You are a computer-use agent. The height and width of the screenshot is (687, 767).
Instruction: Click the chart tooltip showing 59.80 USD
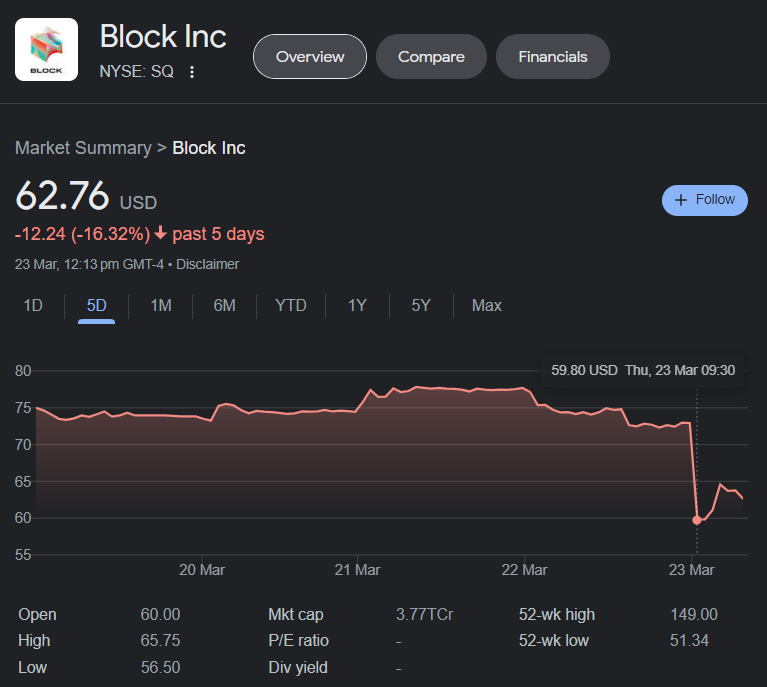point(643,370)
